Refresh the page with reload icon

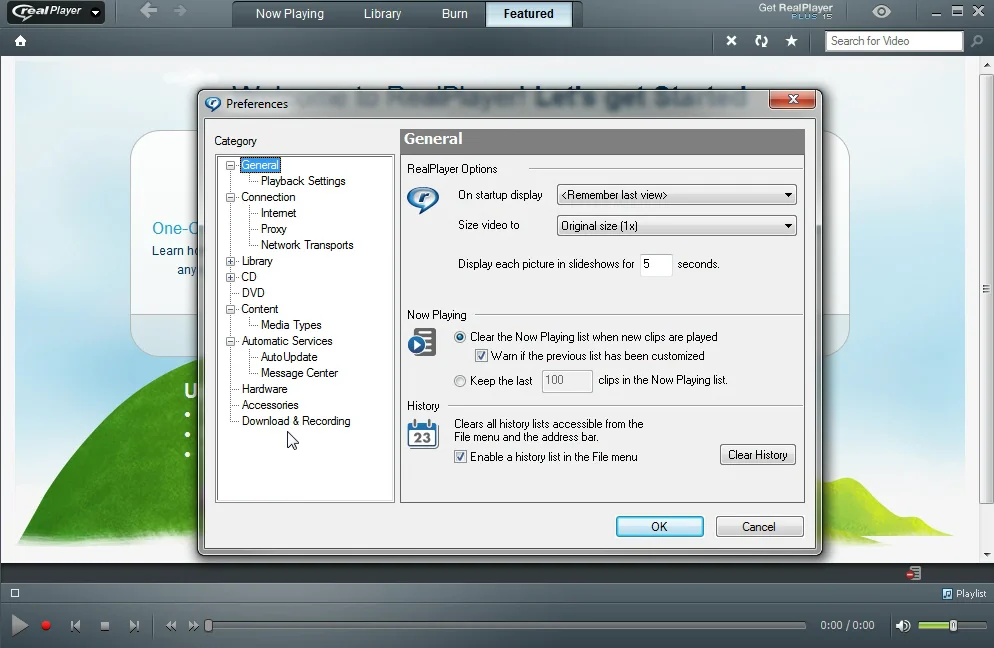tap(761, 41)
